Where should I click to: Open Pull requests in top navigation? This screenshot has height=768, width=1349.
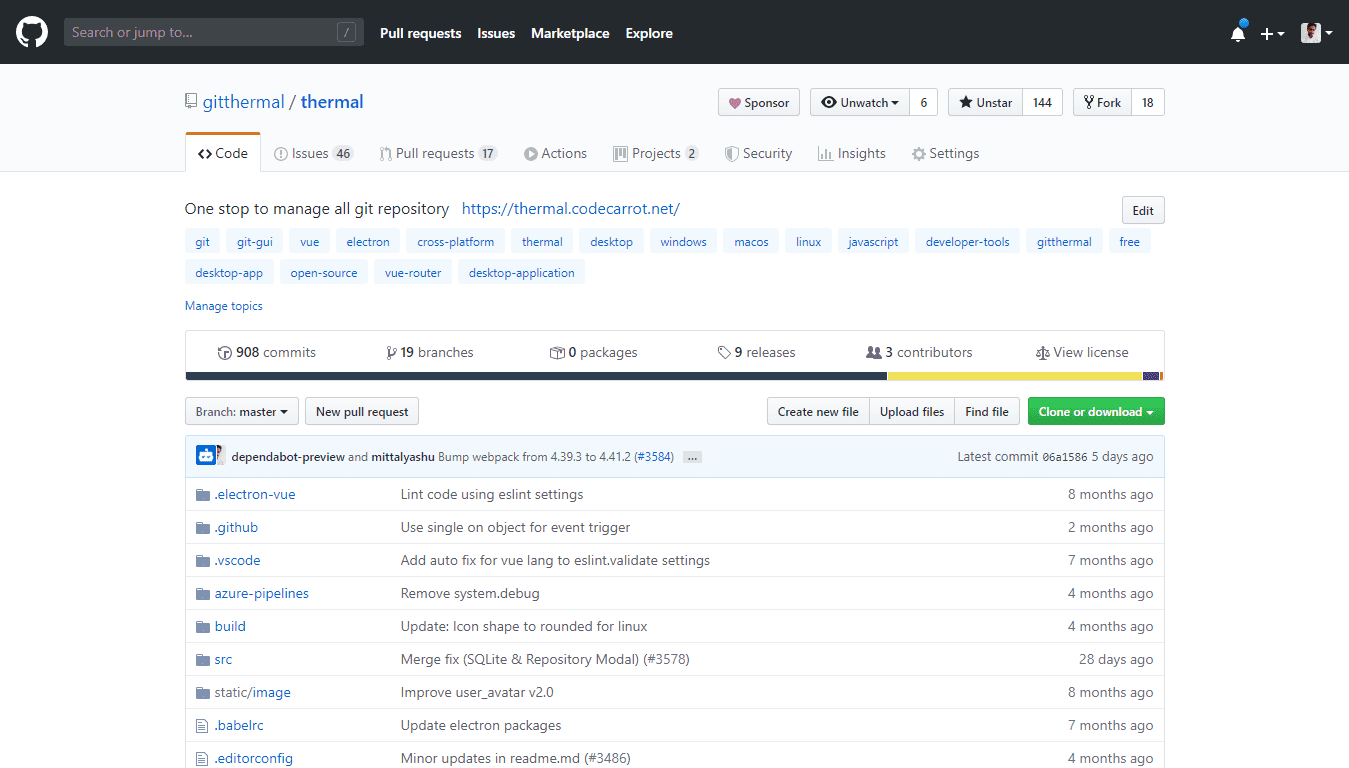(x=420, y=33)
